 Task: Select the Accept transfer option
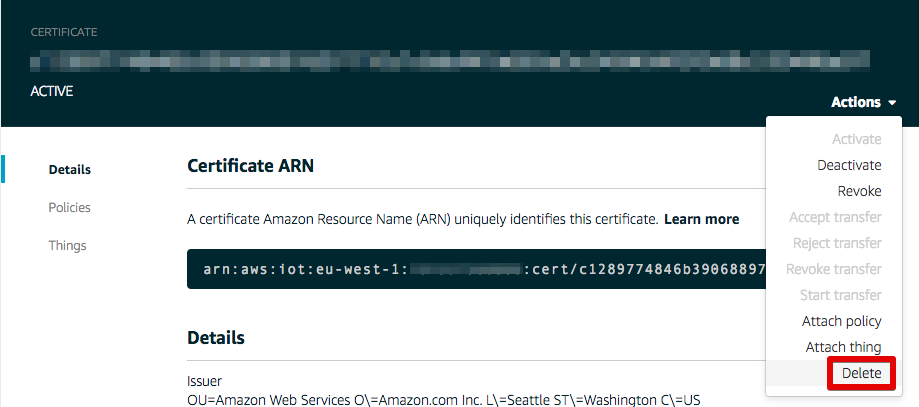[x=835, y=217]
